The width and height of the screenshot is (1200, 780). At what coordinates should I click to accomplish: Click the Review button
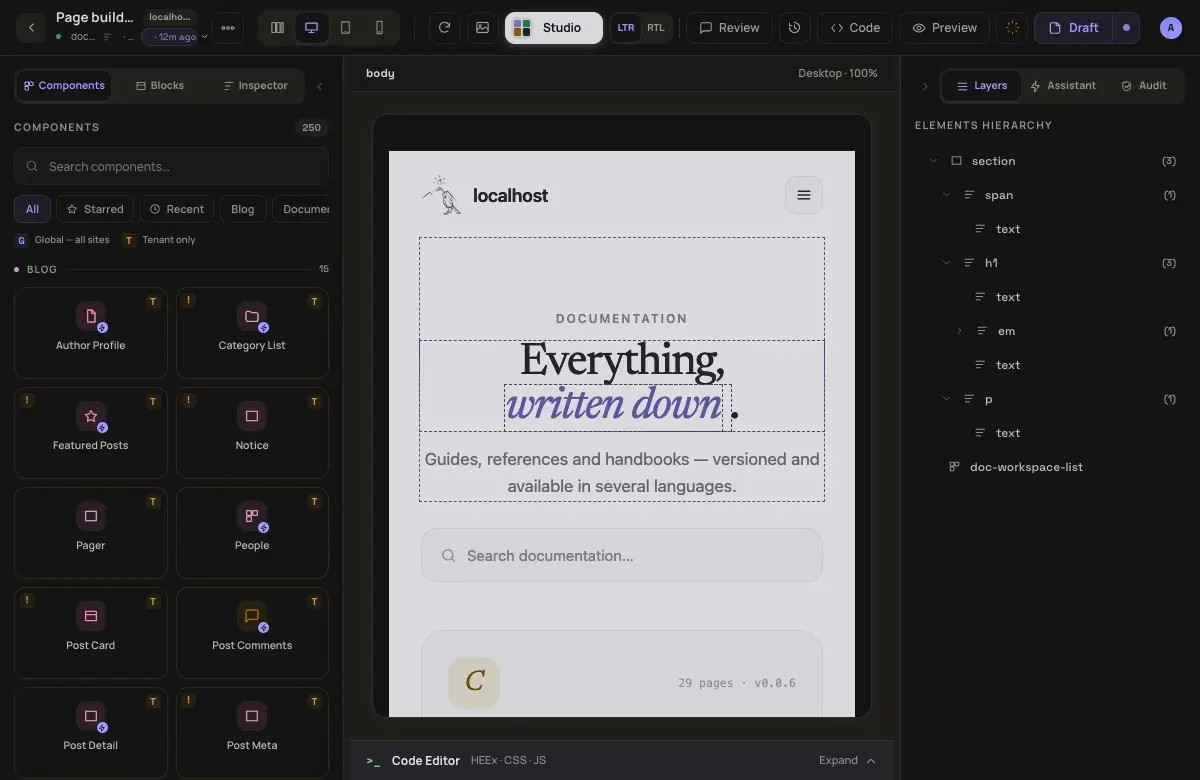coord(729,28)
